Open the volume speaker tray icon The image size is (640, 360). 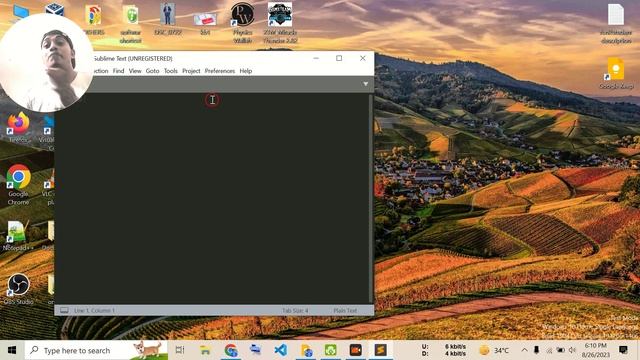pos(572,350)
